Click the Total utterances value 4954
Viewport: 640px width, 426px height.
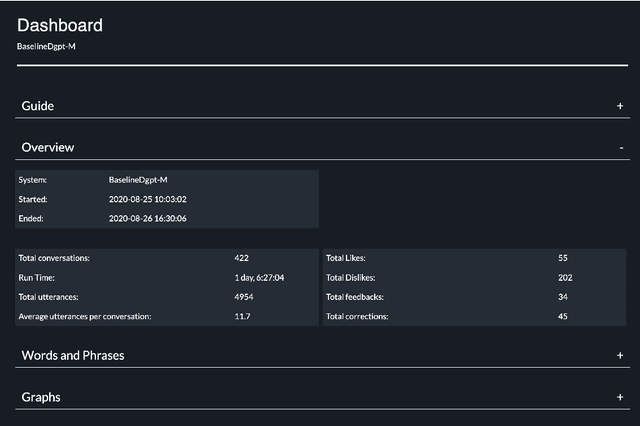tap(244, 297)
